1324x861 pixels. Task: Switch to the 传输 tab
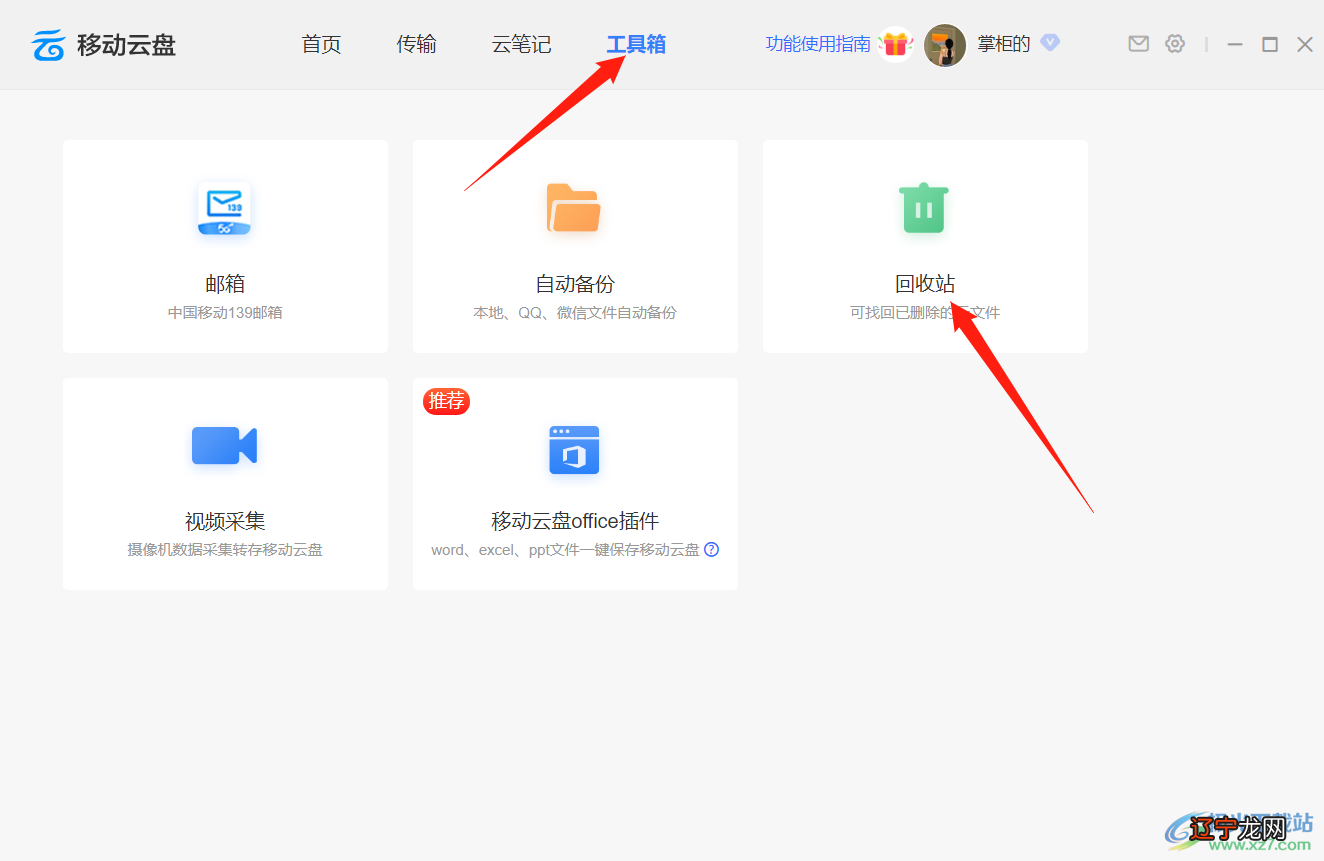(x=416, y=44)
